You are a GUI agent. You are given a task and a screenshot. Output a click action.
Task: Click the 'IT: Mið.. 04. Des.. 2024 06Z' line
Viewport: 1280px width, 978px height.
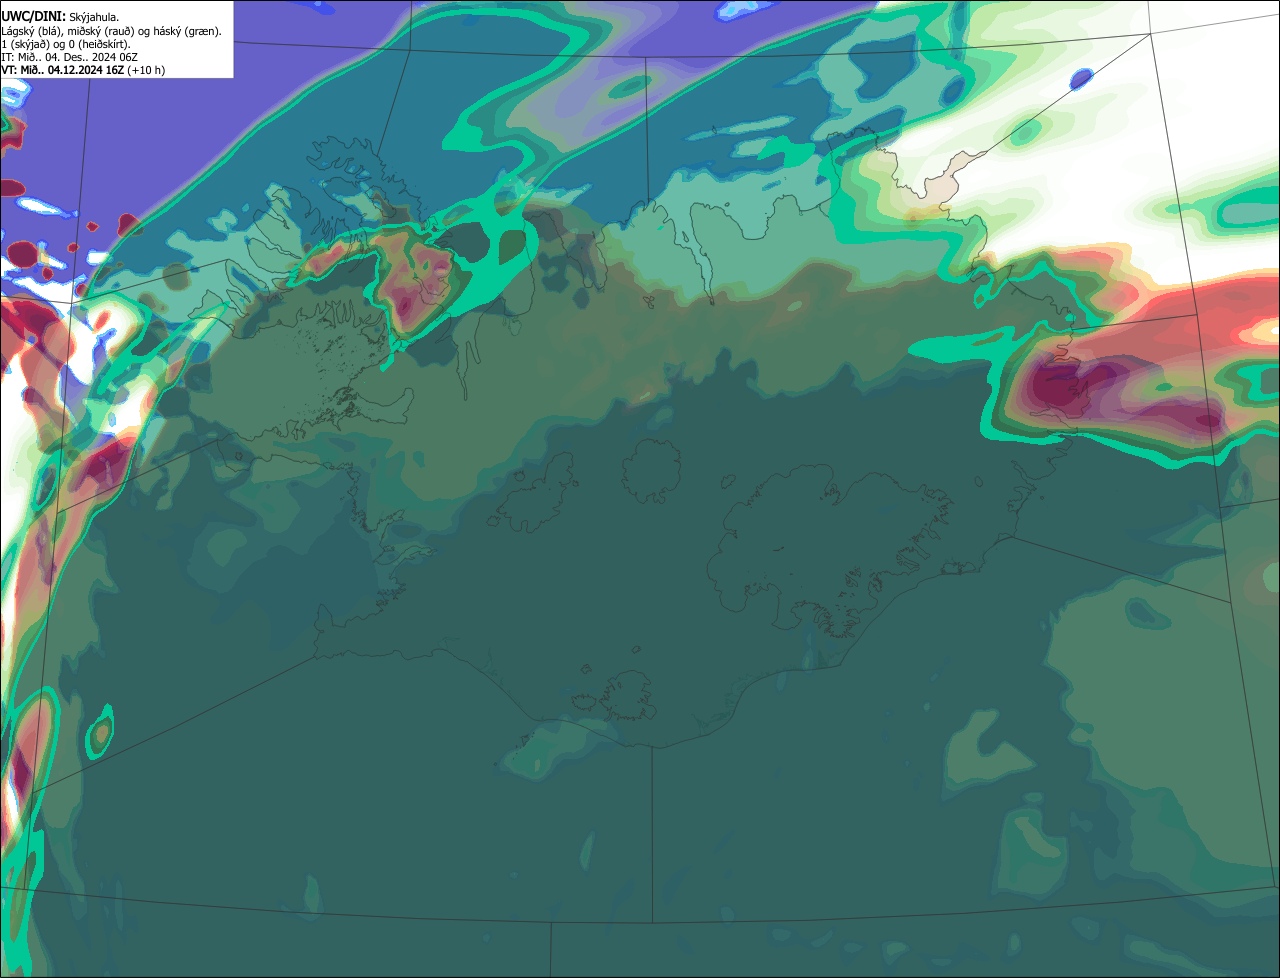[x=70, y=57]
